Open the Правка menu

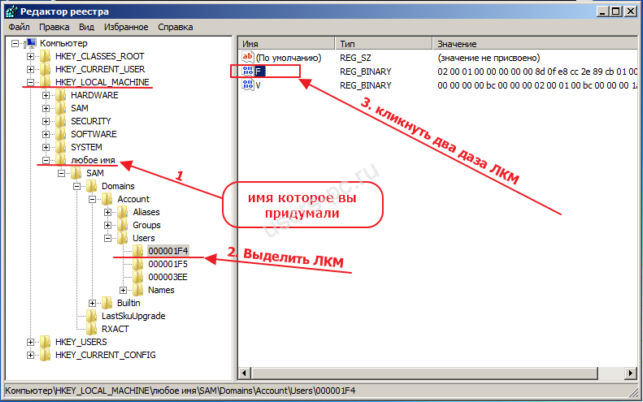pyautogui.click(x=54, y=27)
